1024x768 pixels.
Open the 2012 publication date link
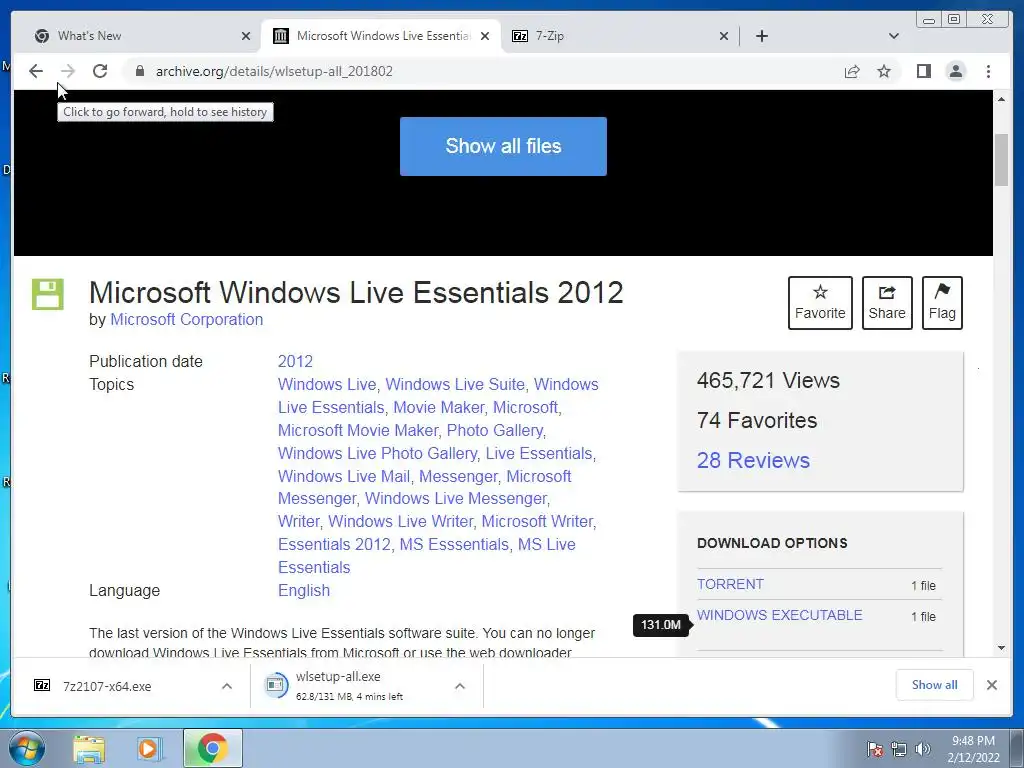[295, 361]
